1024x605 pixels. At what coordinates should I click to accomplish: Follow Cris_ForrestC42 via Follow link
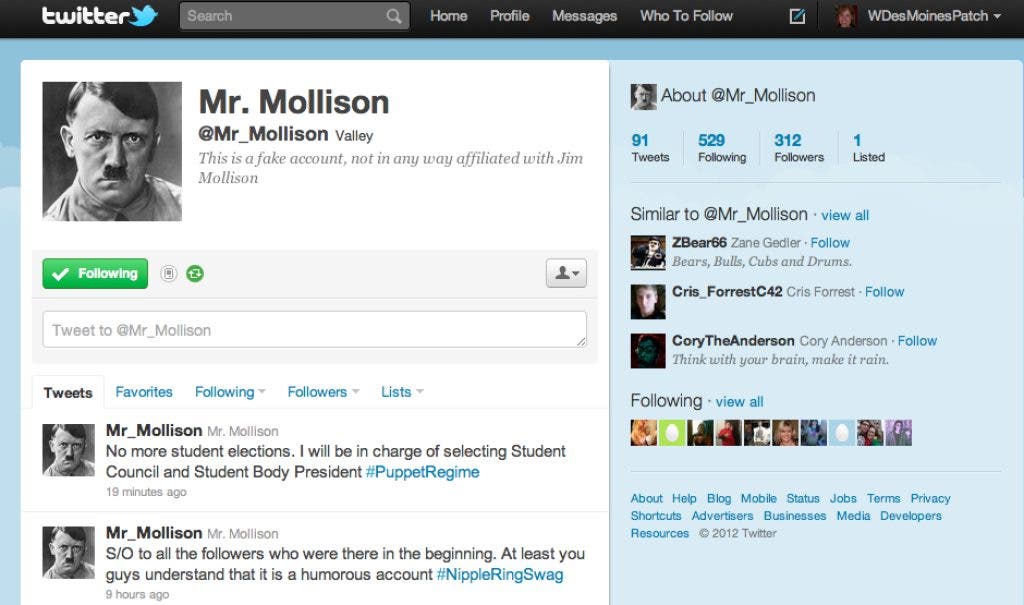click(884, 292)
